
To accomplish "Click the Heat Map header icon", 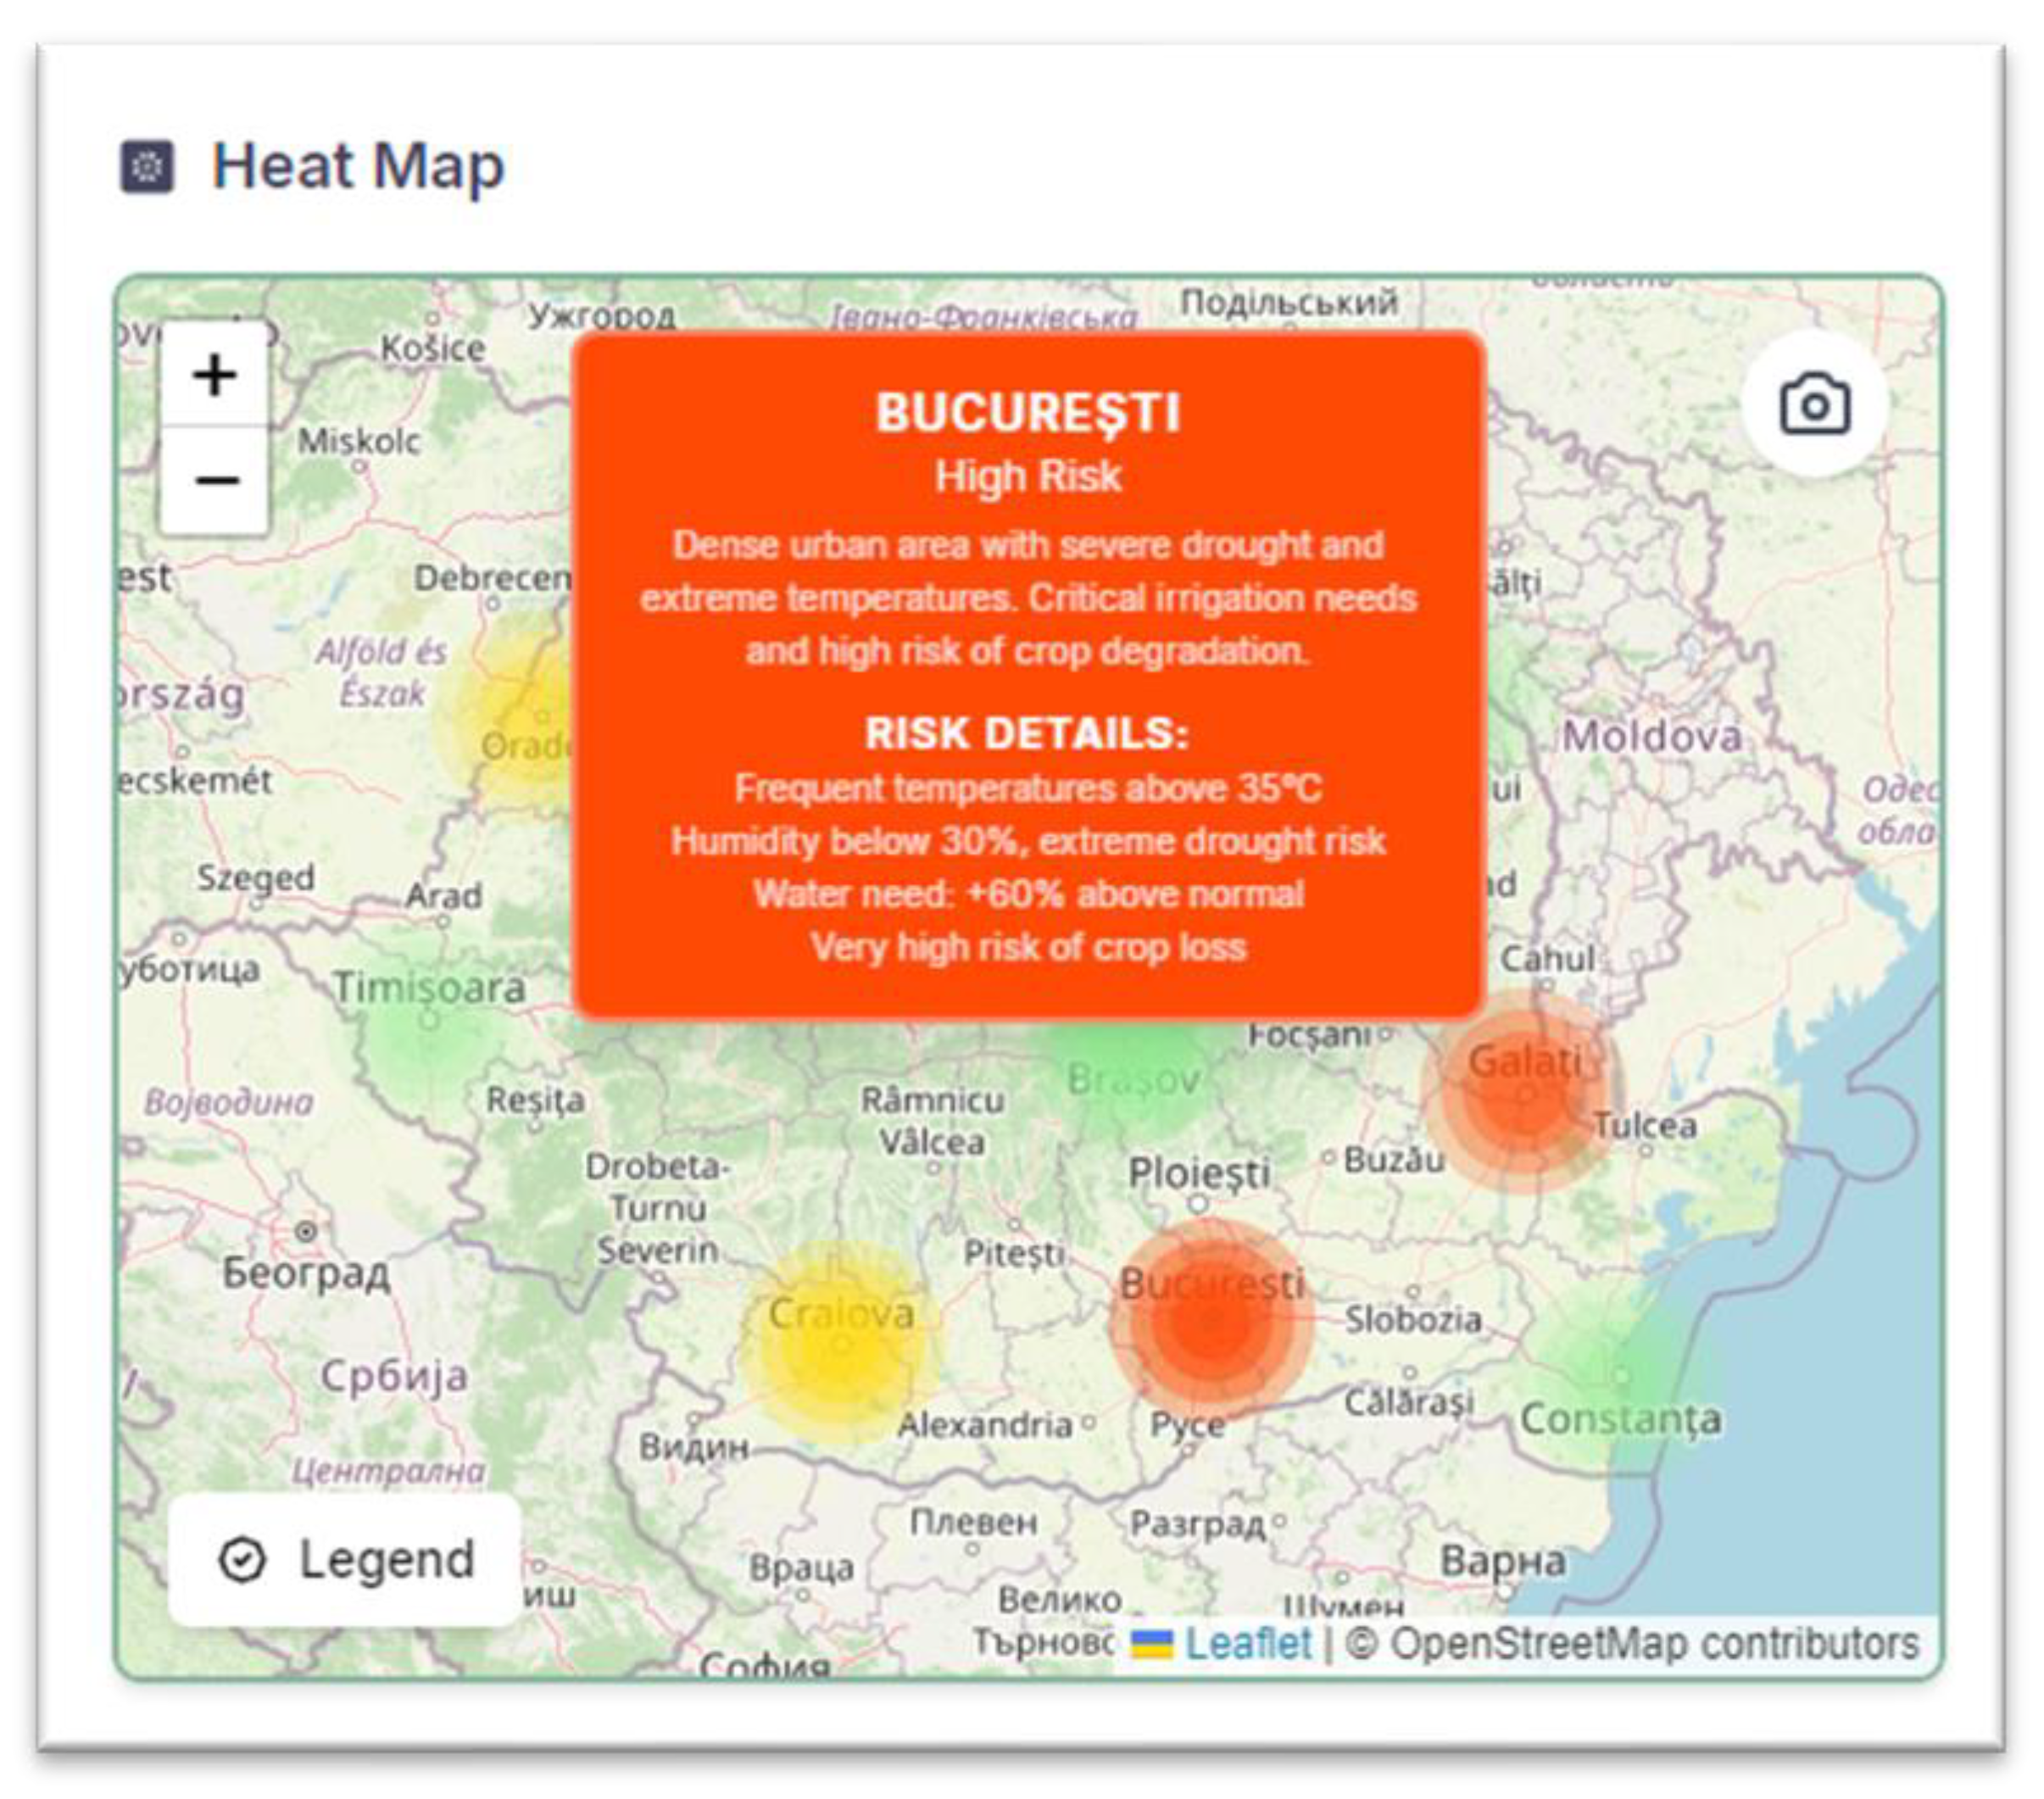I will coord(147,166).
